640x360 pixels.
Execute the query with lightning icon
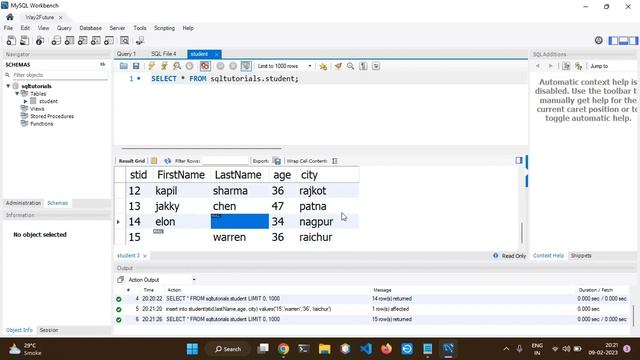(151, 66)
